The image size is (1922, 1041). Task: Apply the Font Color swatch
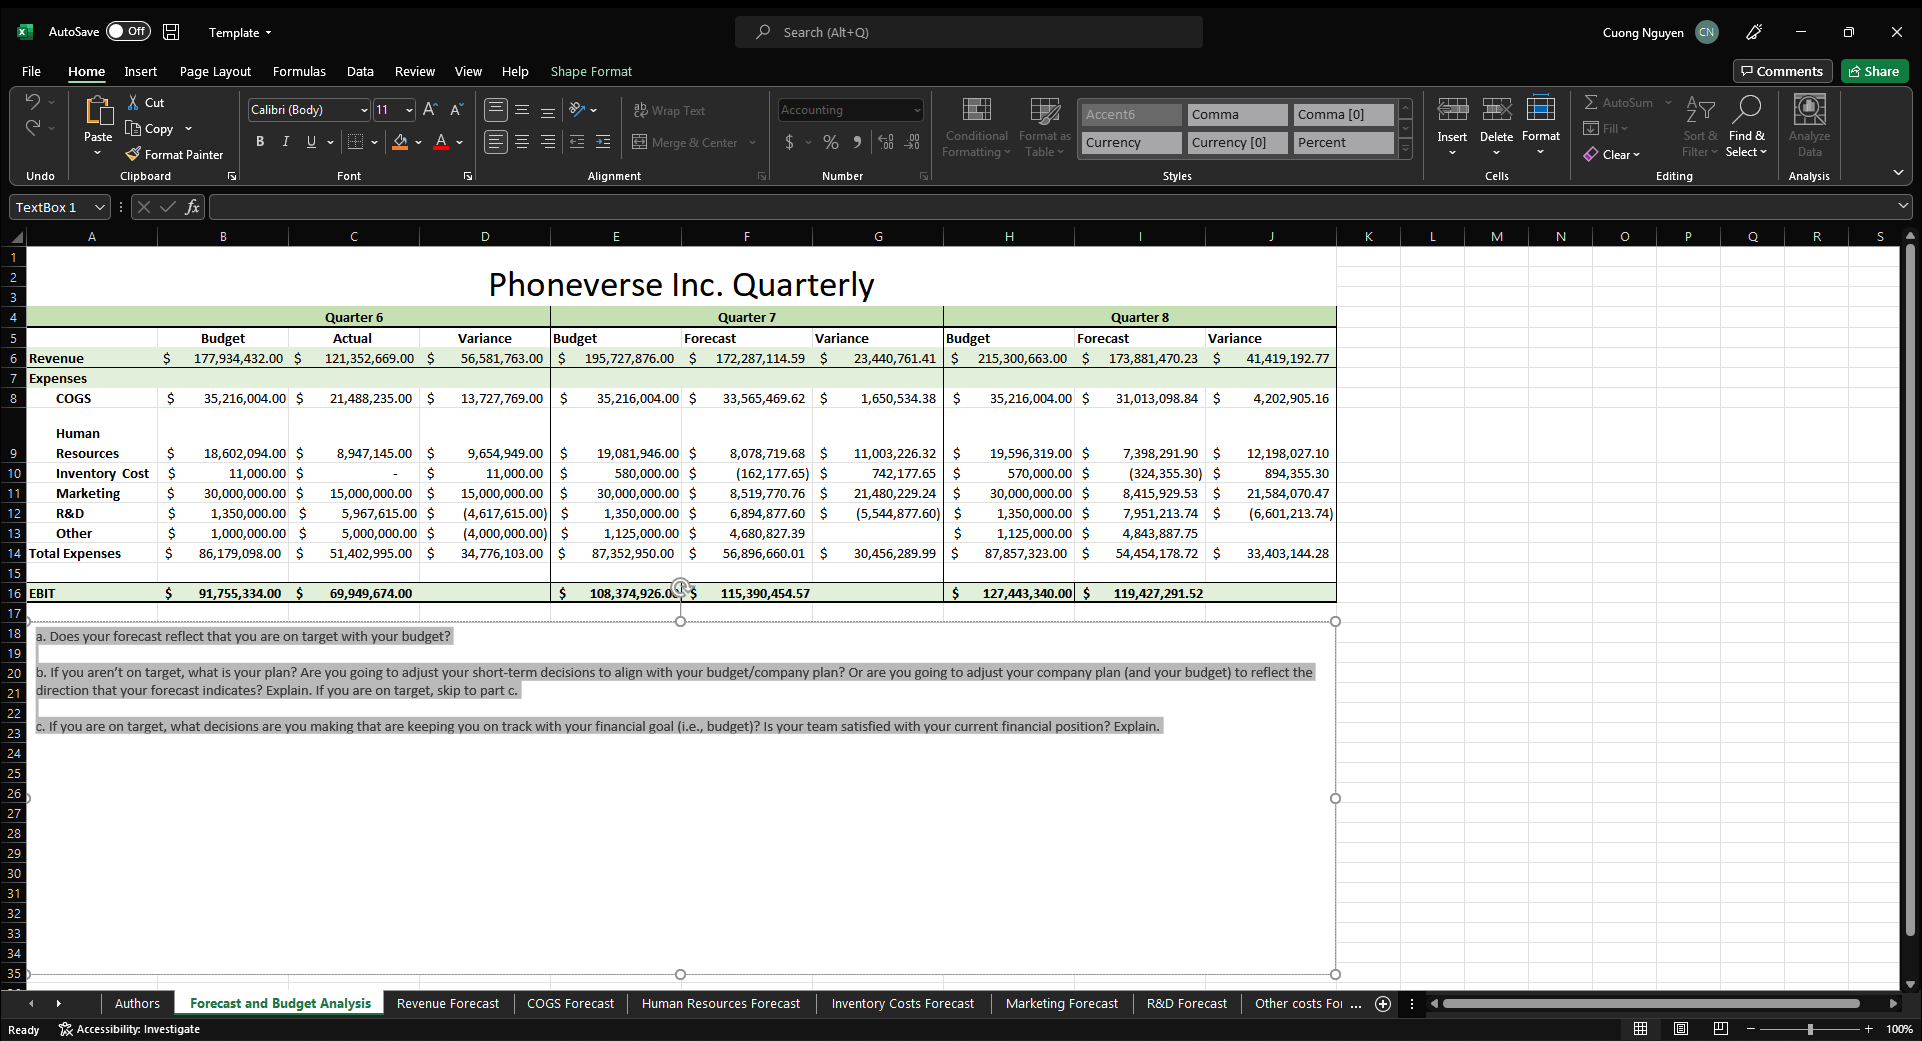tap(441, 142)
